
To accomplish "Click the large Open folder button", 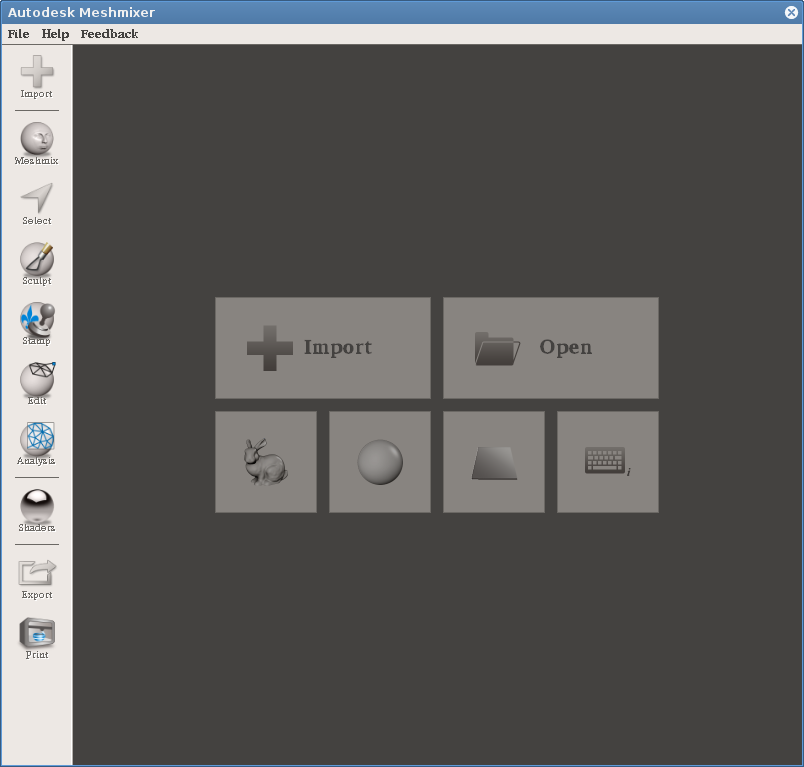I will click(551, 348).
